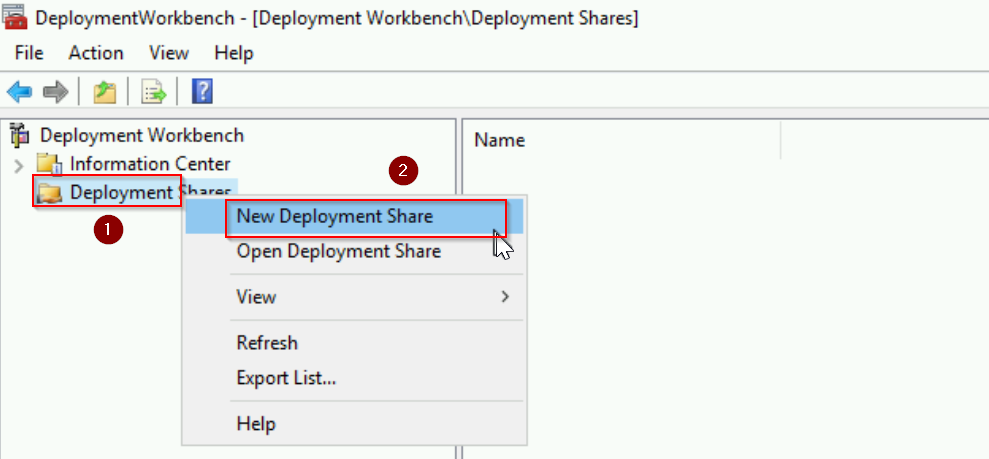Select Help in the context menu
Viewport: 989px width, 459px height.
[x=354, y=422]
